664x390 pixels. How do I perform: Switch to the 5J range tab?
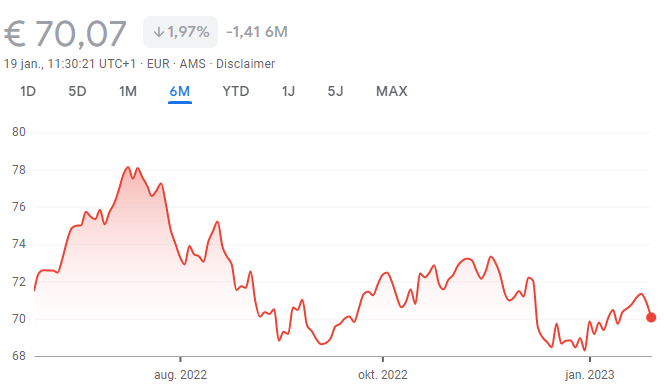tap(335, 91)
